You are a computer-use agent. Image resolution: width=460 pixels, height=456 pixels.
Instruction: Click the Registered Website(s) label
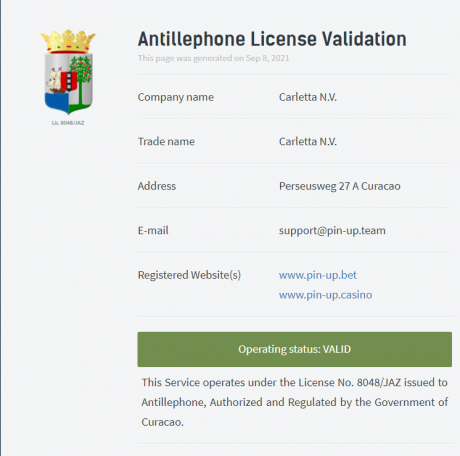pyautogui.click(x=189, y=275)
